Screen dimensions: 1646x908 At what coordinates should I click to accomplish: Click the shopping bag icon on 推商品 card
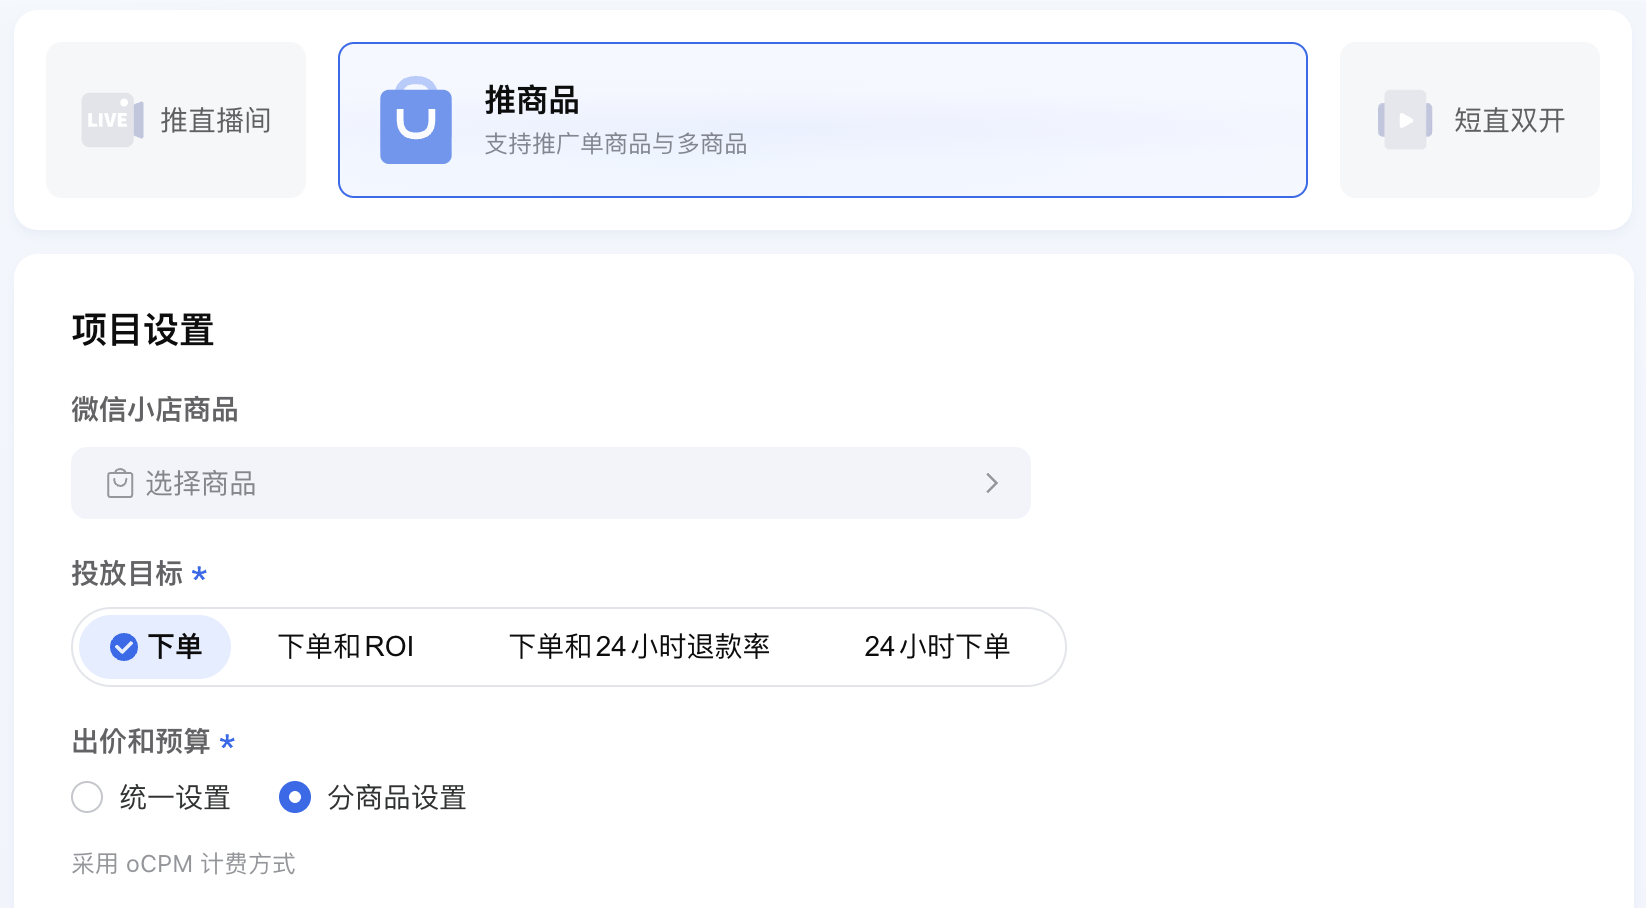tap(416, 122)
